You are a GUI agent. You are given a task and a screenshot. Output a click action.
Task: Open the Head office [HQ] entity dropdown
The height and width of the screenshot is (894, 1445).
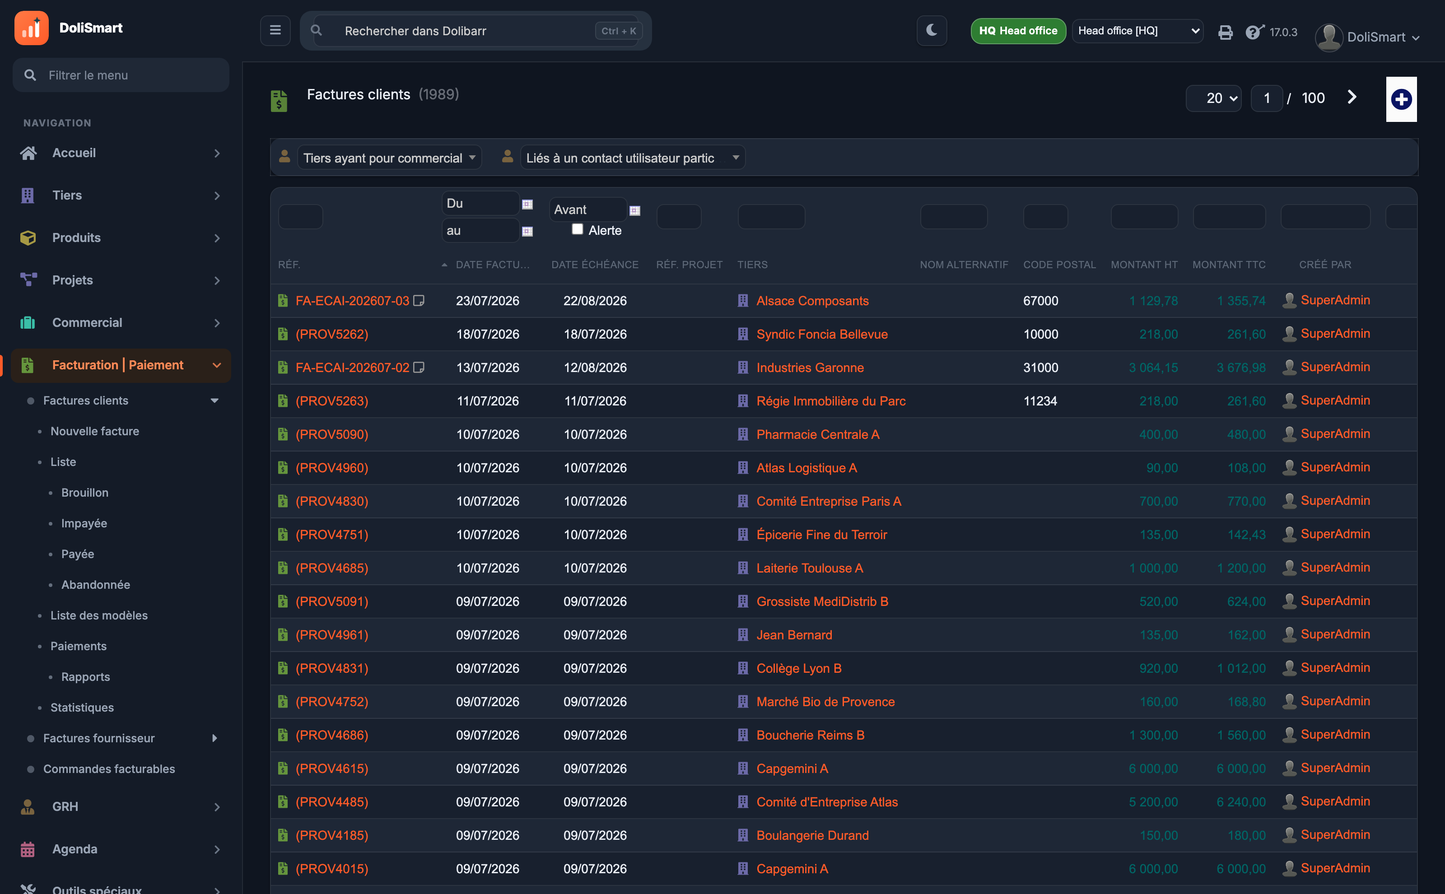1138,31
